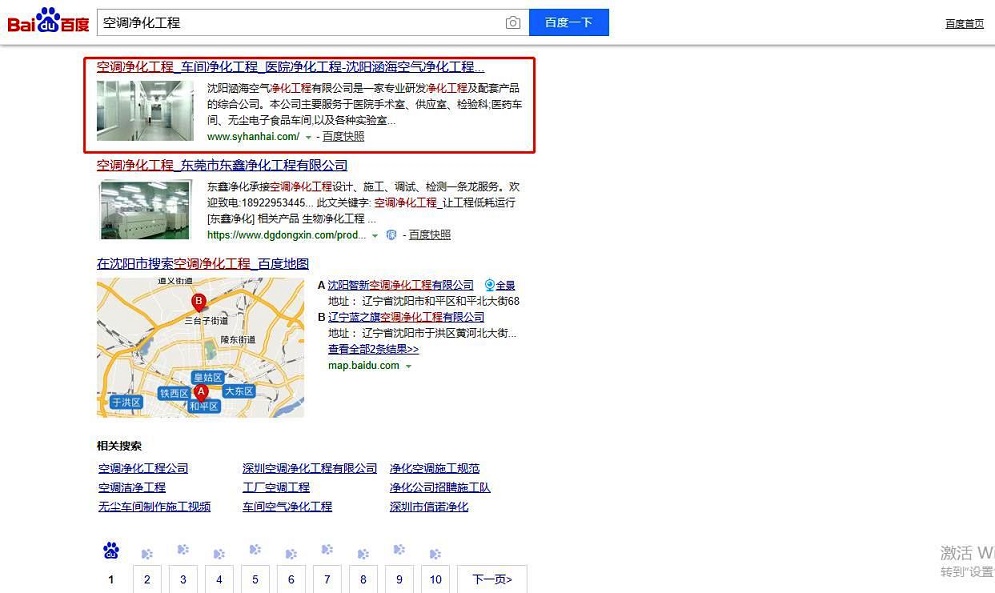
Task: Go to results page 2
Action: pos(147,579)
